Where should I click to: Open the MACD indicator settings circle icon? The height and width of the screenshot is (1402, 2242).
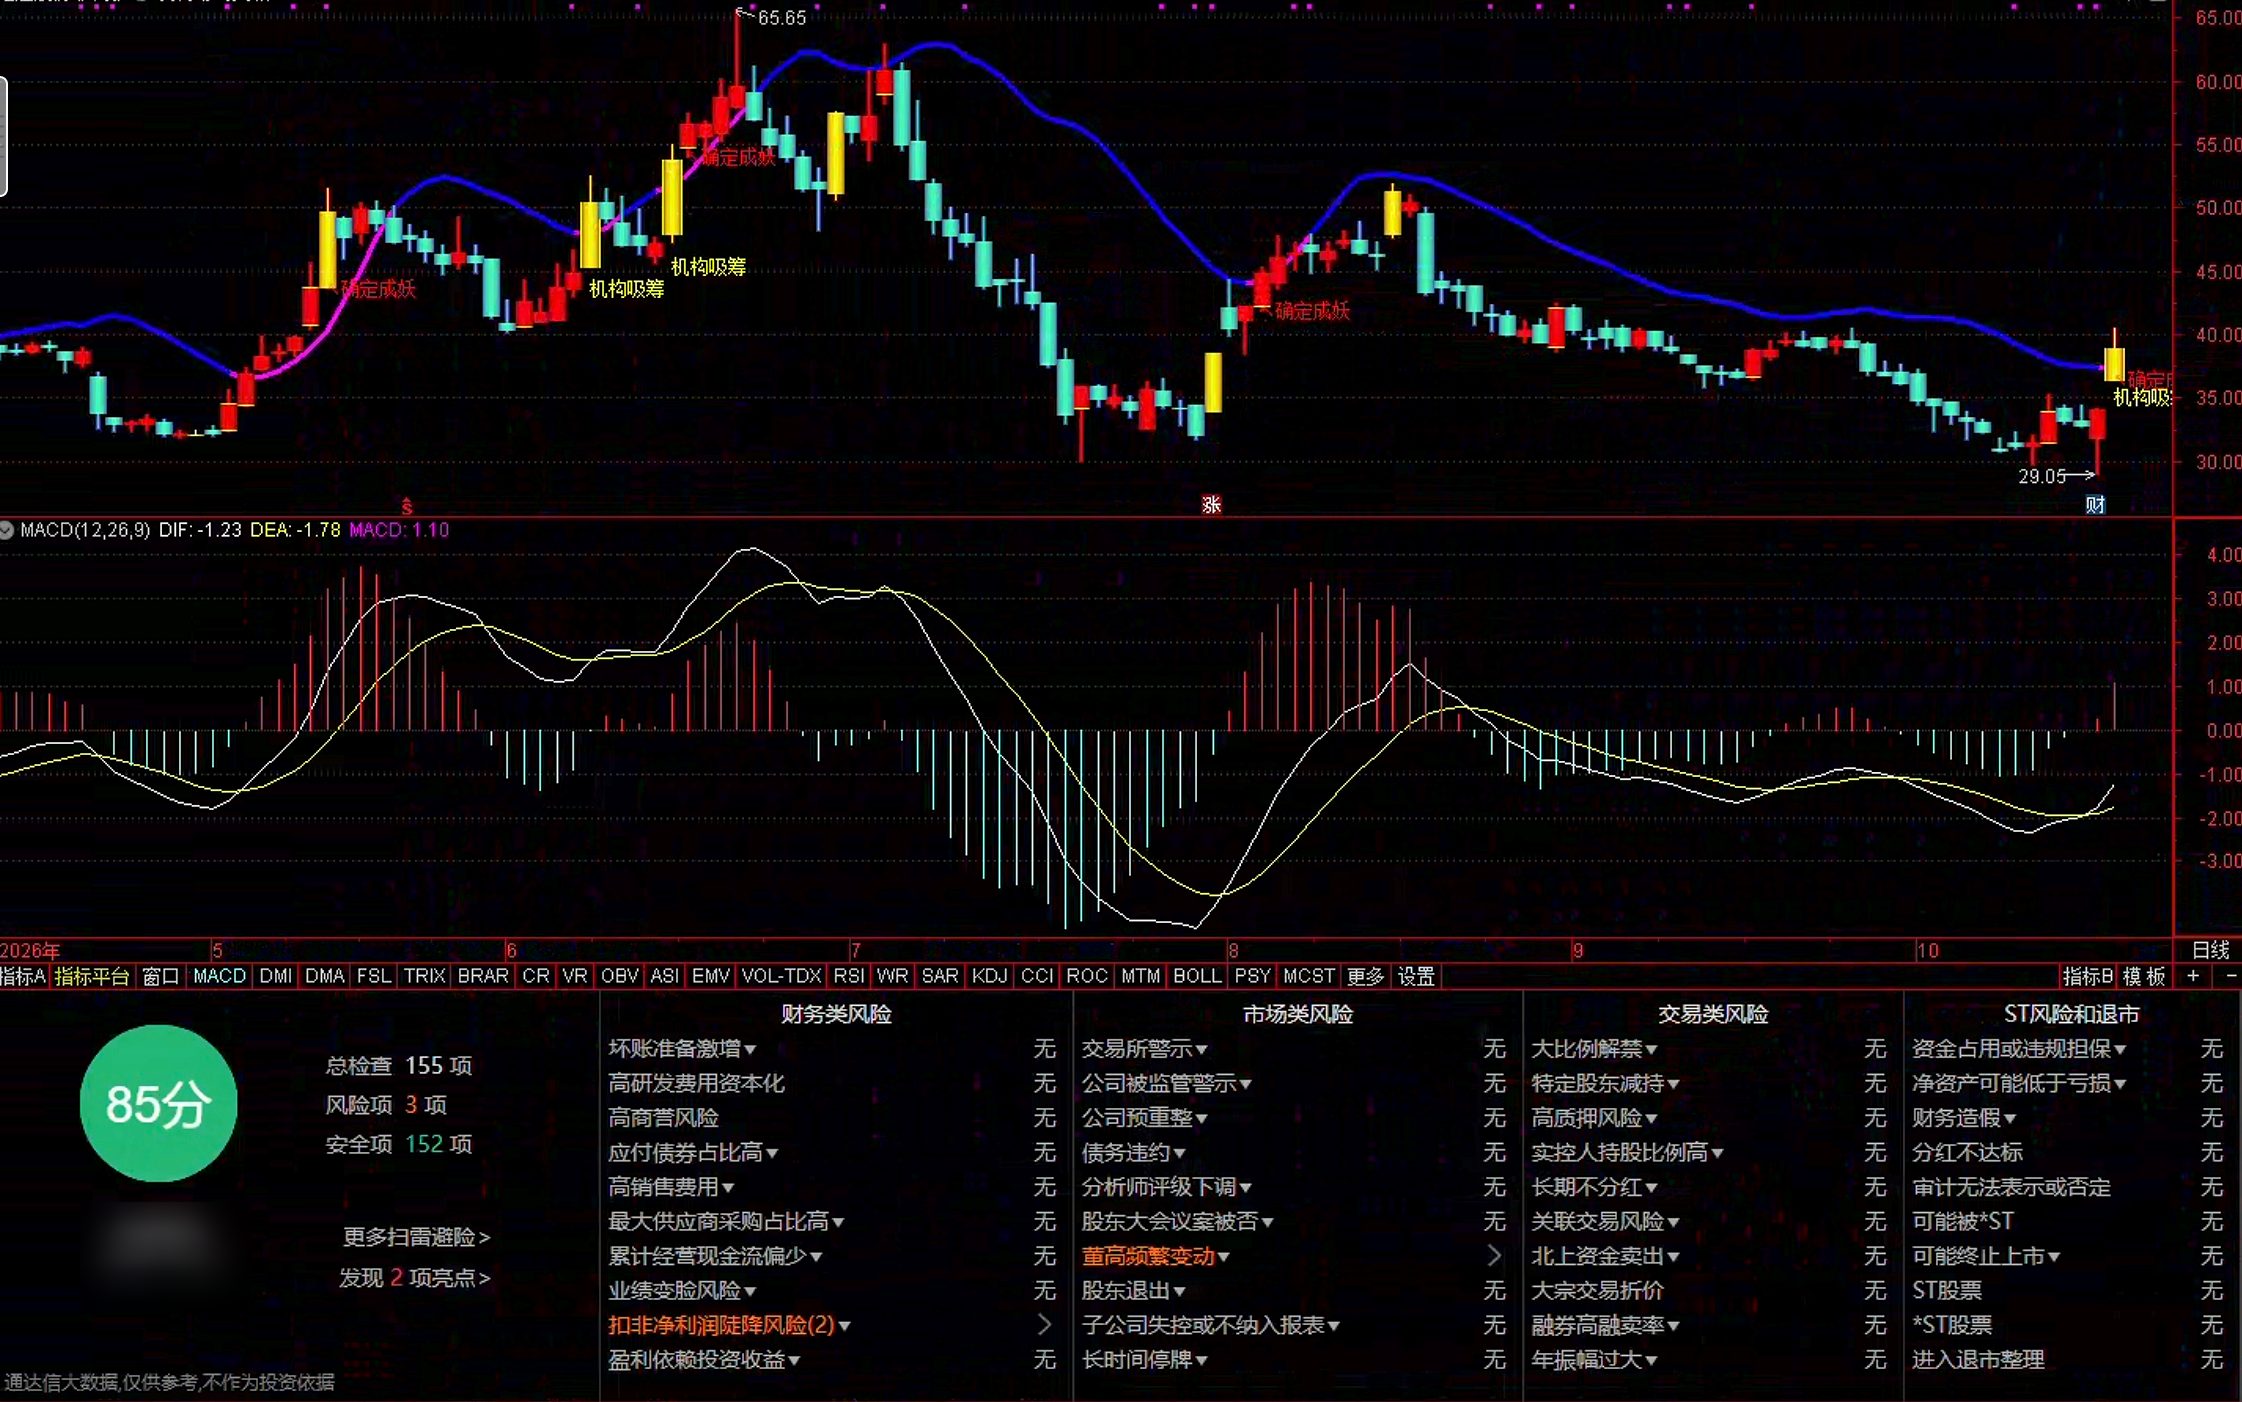[x=7, y=530]
